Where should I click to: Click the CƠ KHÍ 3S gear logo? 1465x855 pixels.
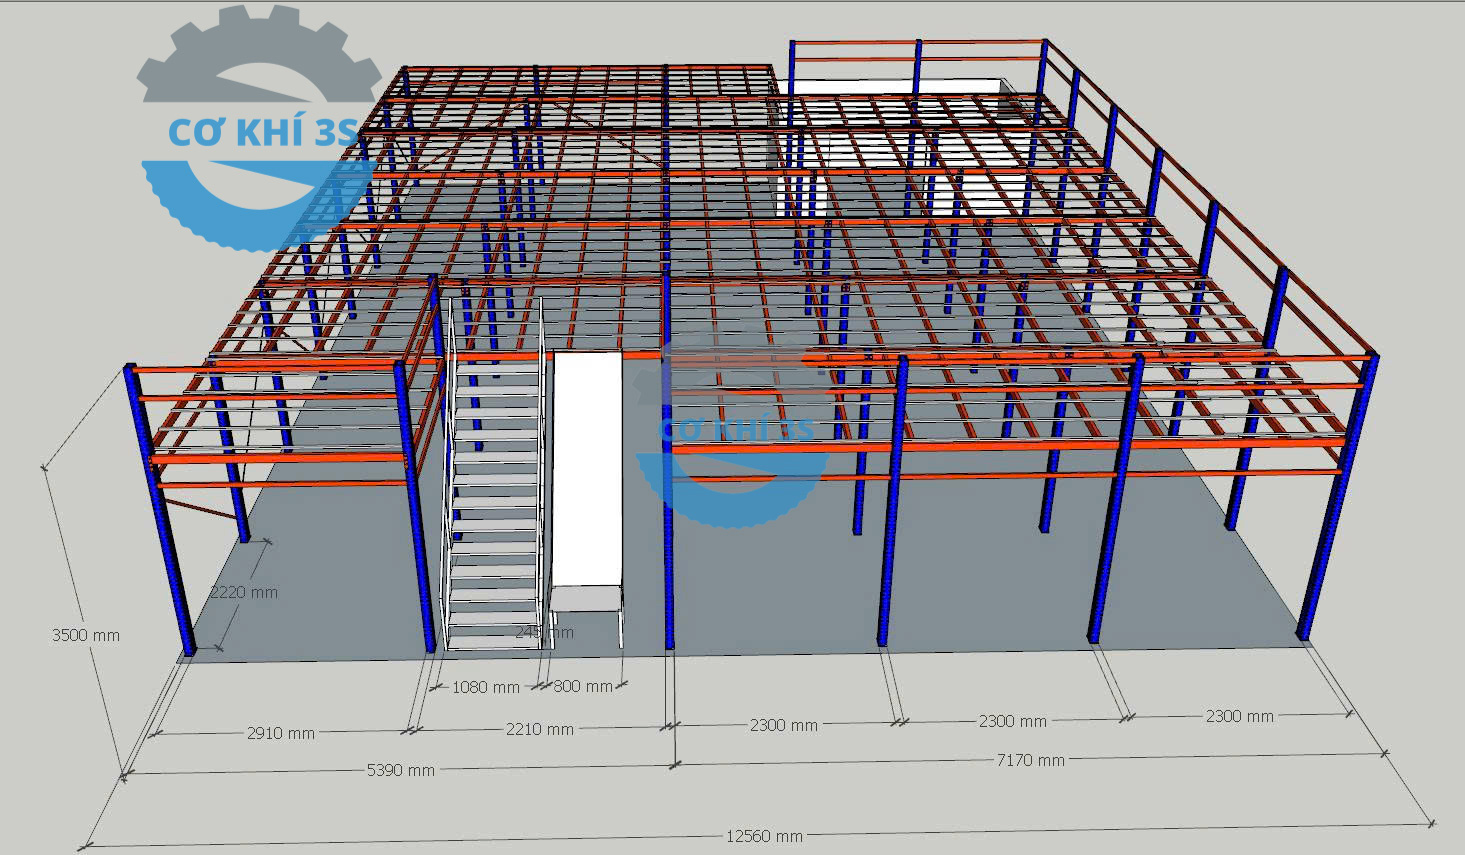[258, 130]
